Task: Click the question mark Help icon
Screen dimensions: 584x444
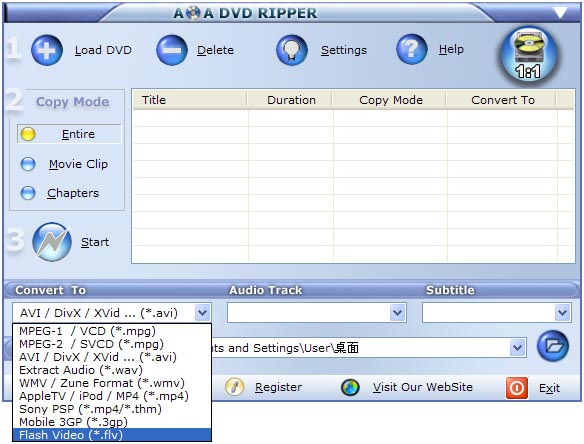Action: click(x=412, y=50)
